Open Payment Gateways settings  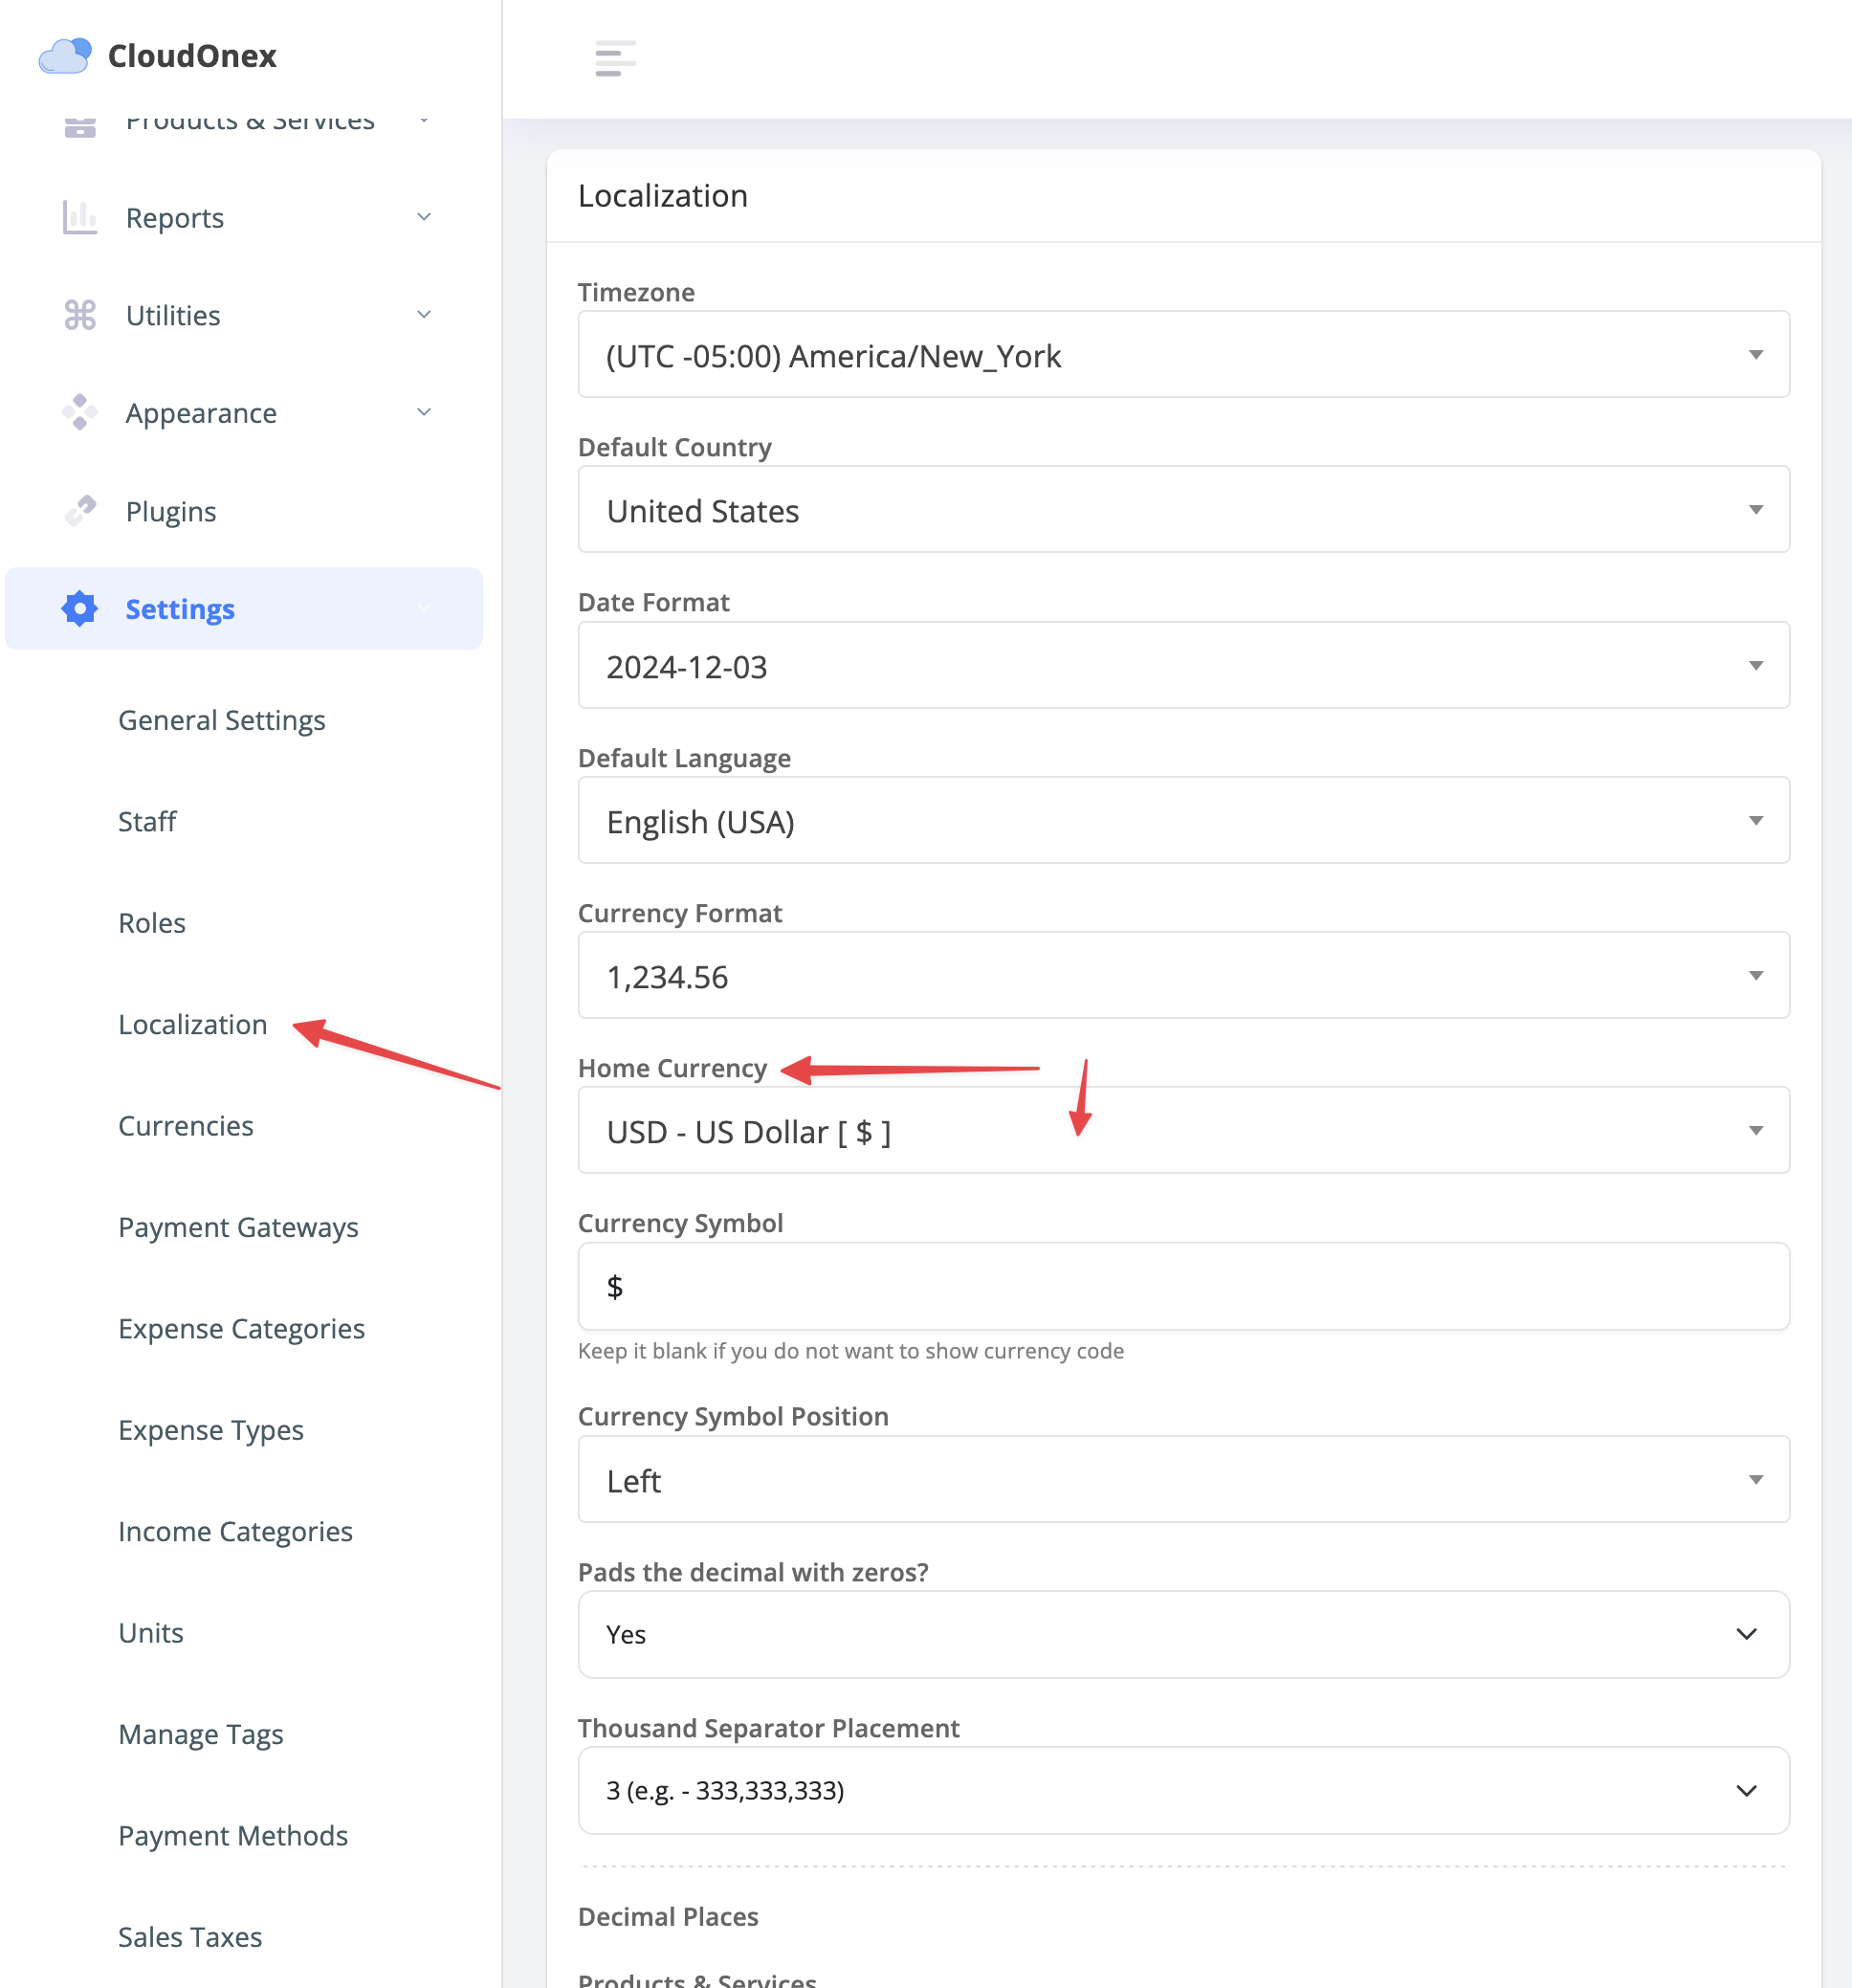(238, 1227)
